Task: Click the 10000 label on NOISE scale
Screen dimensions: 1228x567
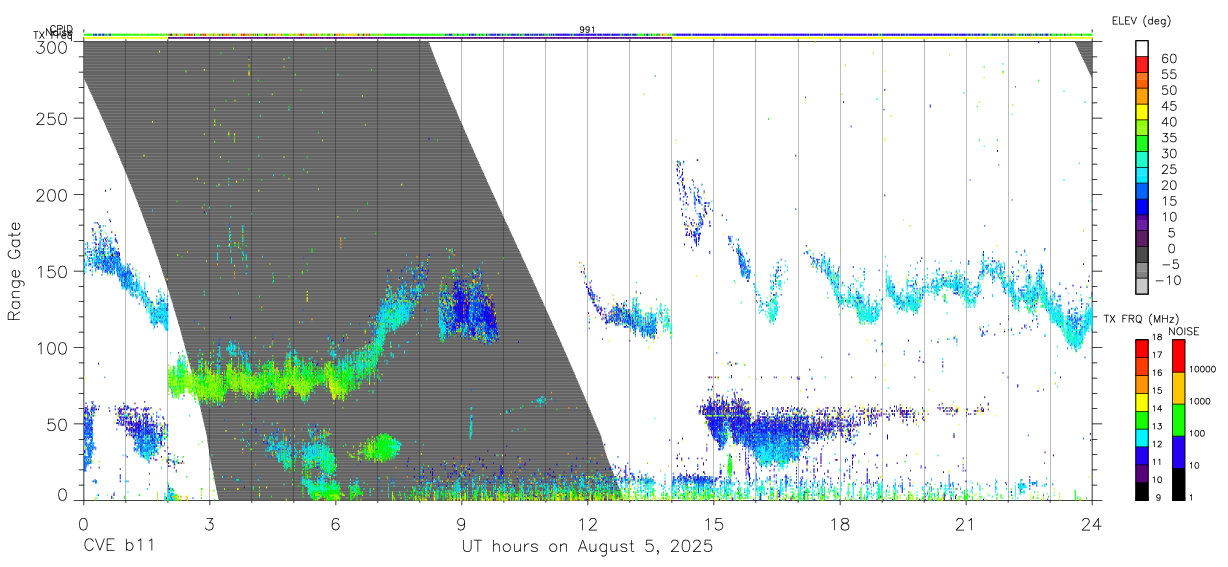Action: (1204, 368)
